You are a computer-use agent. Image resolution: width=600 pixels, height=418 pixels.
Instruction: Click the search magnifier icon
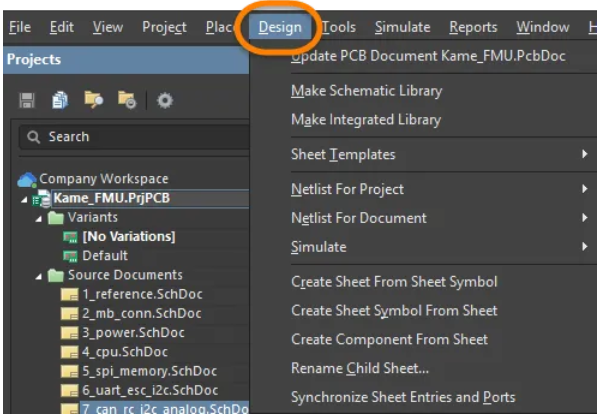[34, 137]
